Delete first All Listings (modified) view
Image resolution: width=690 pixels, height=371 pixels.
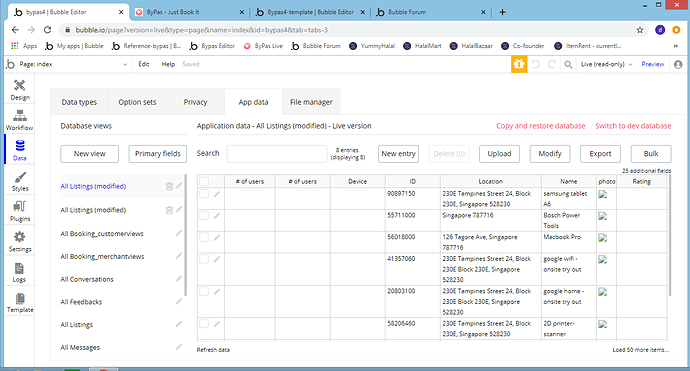tap(169, 187)
